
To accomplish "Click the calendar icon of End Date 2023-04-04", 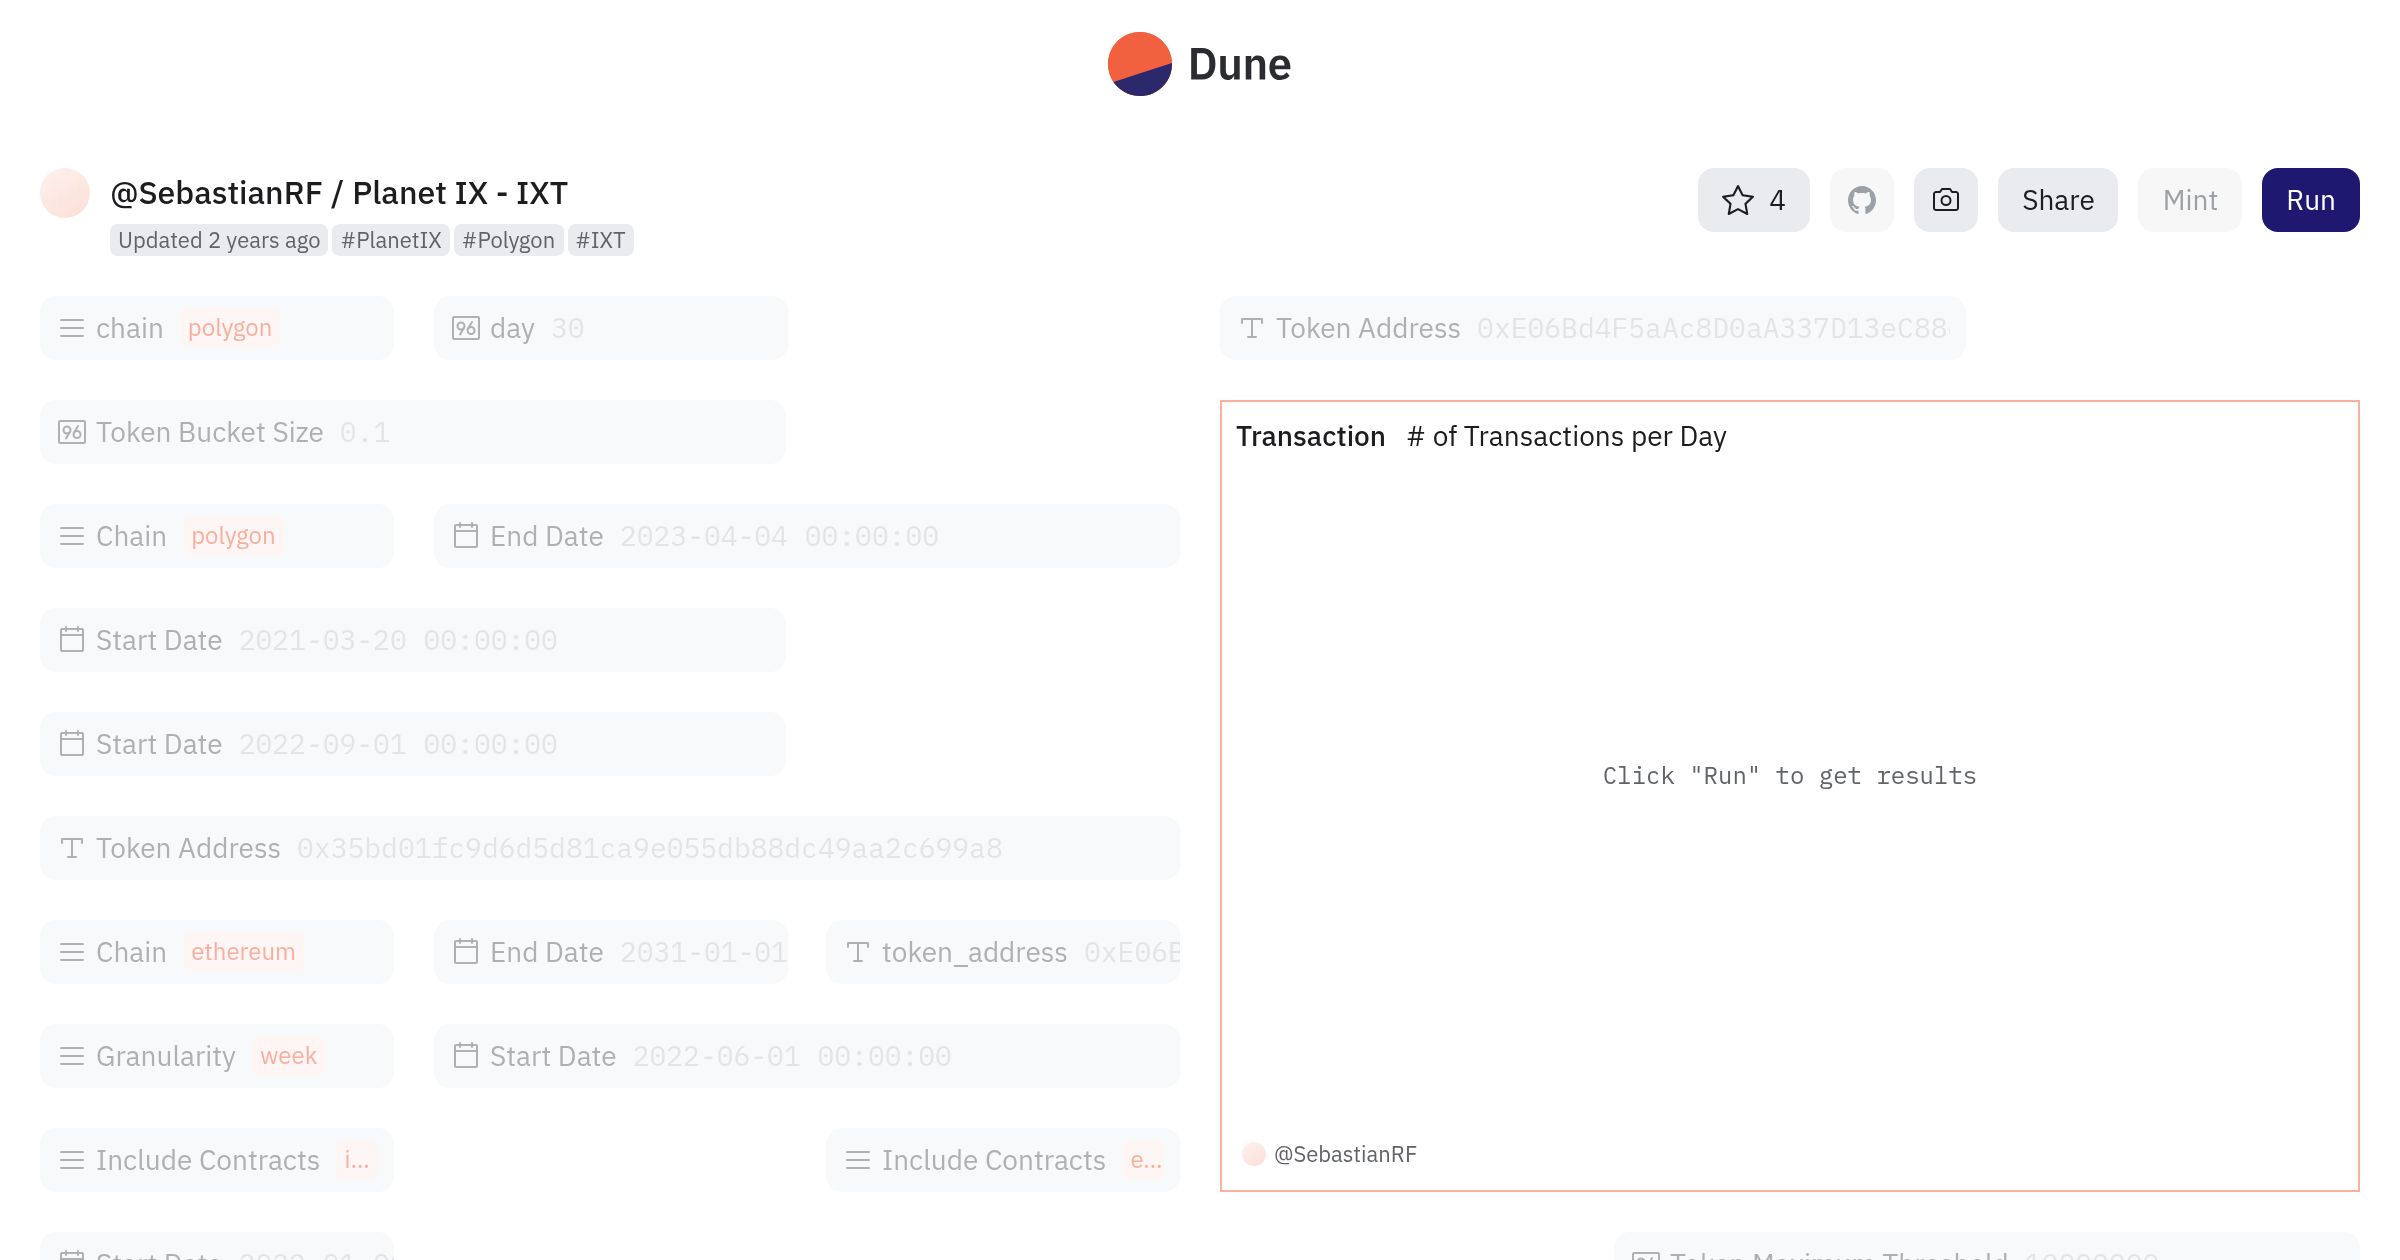I will [466, 536].
